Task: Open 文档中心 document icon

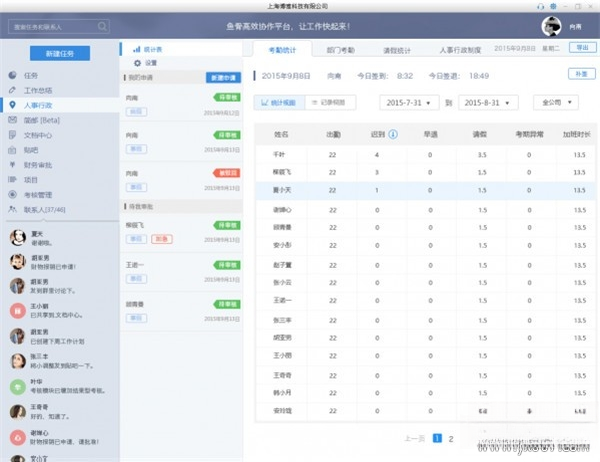Action: point(13,135)
